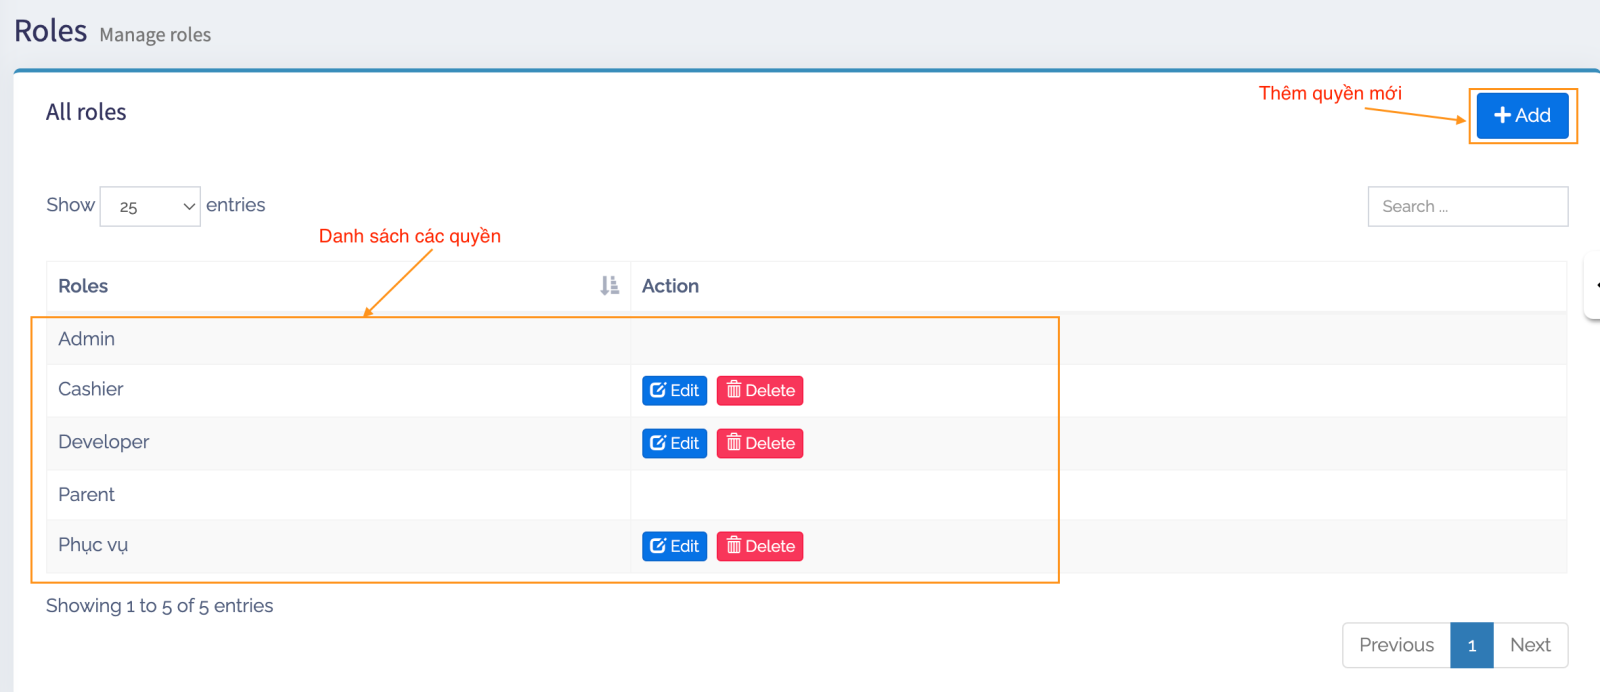This screenshot has height=692, width=1600.
Task: Select page 1 in pagination
Action: coord(1472,645)
